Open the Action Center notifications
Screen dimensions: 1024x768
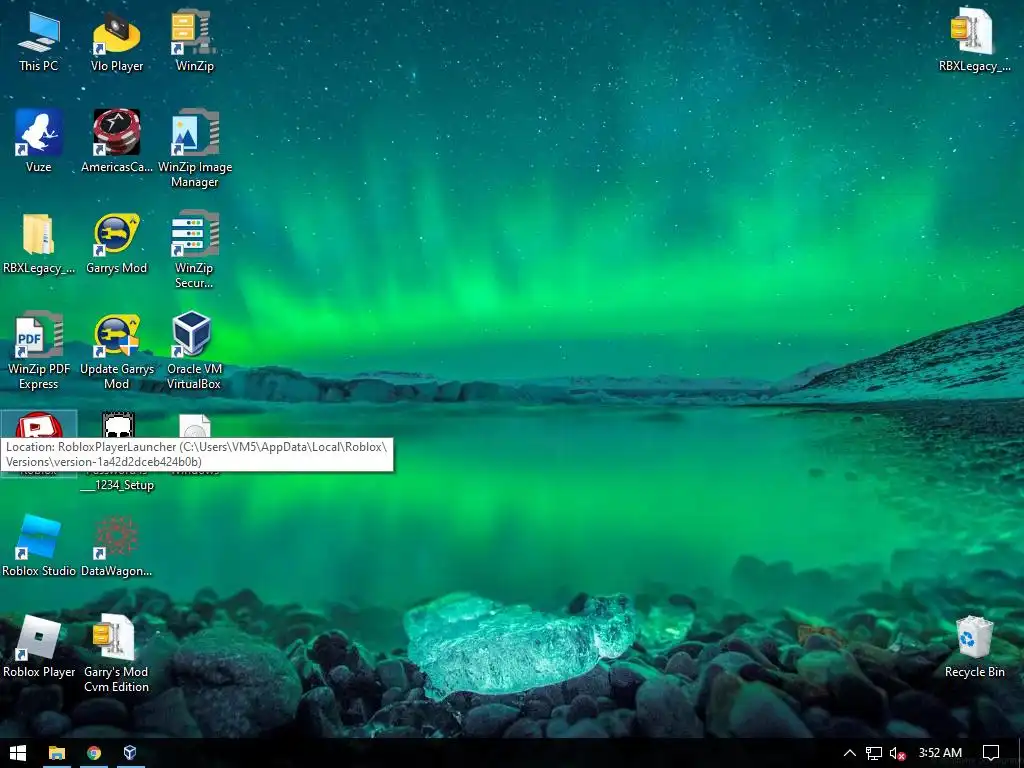(x=991, y=753)
